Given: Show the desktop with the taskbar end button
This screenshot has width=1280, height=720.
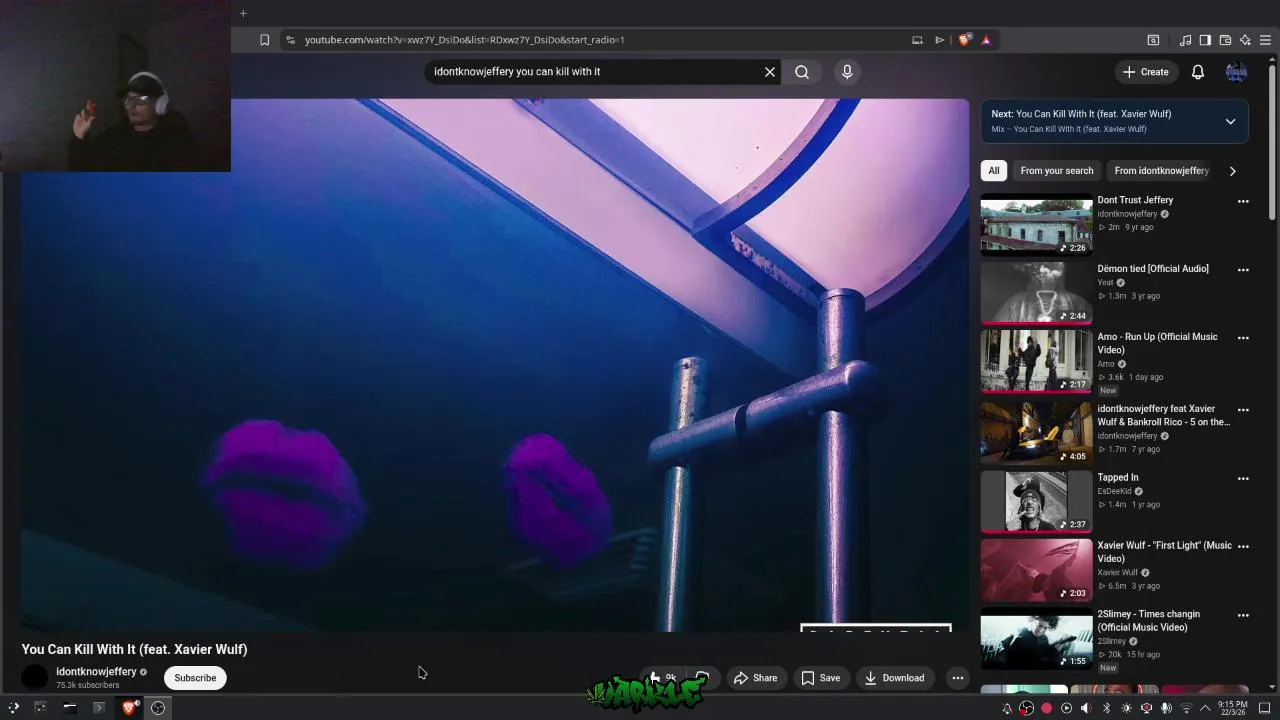Looking at the screenshot, I should (1264, 709).
